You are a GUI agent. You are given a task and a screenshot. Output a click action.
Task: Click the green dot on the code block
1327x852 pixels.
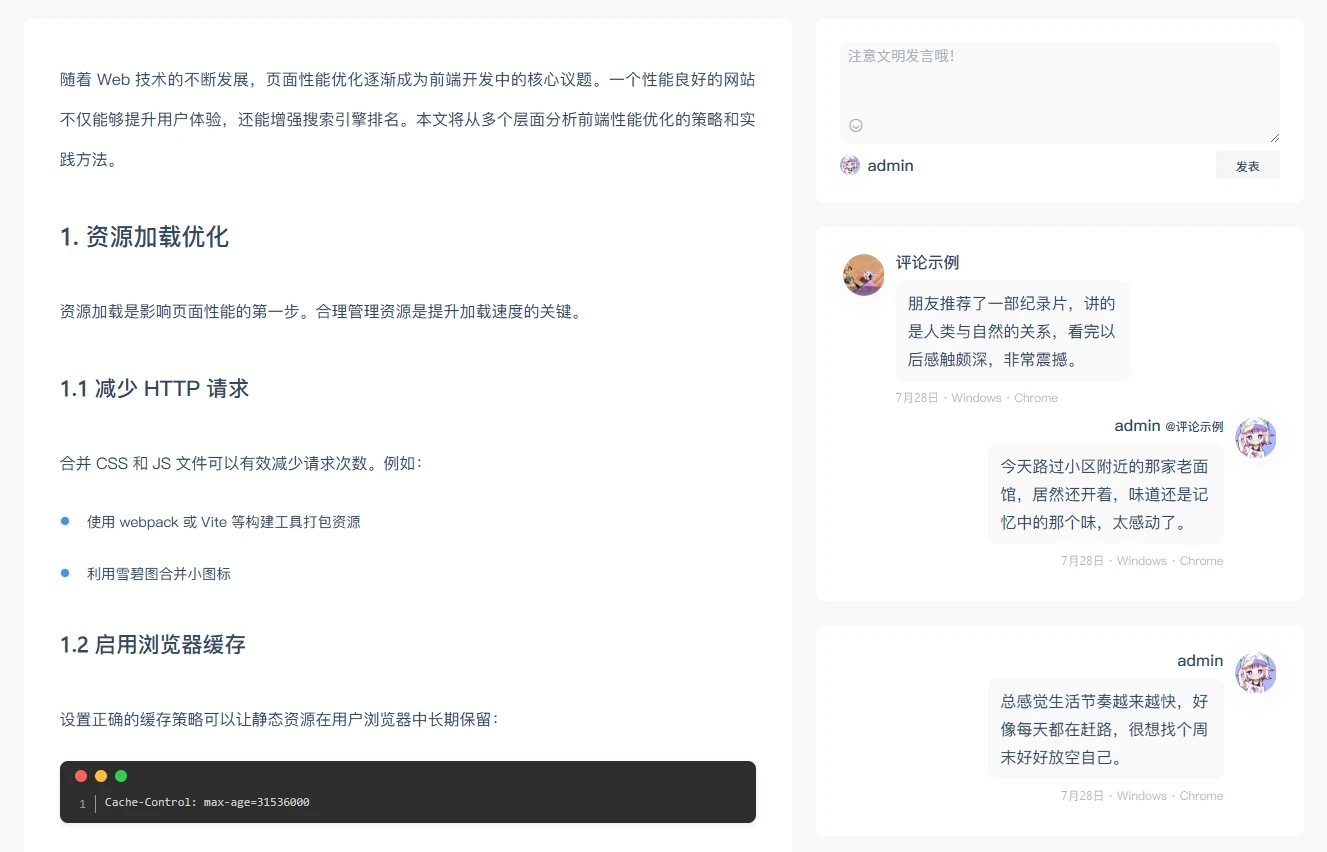click(121, 776)
